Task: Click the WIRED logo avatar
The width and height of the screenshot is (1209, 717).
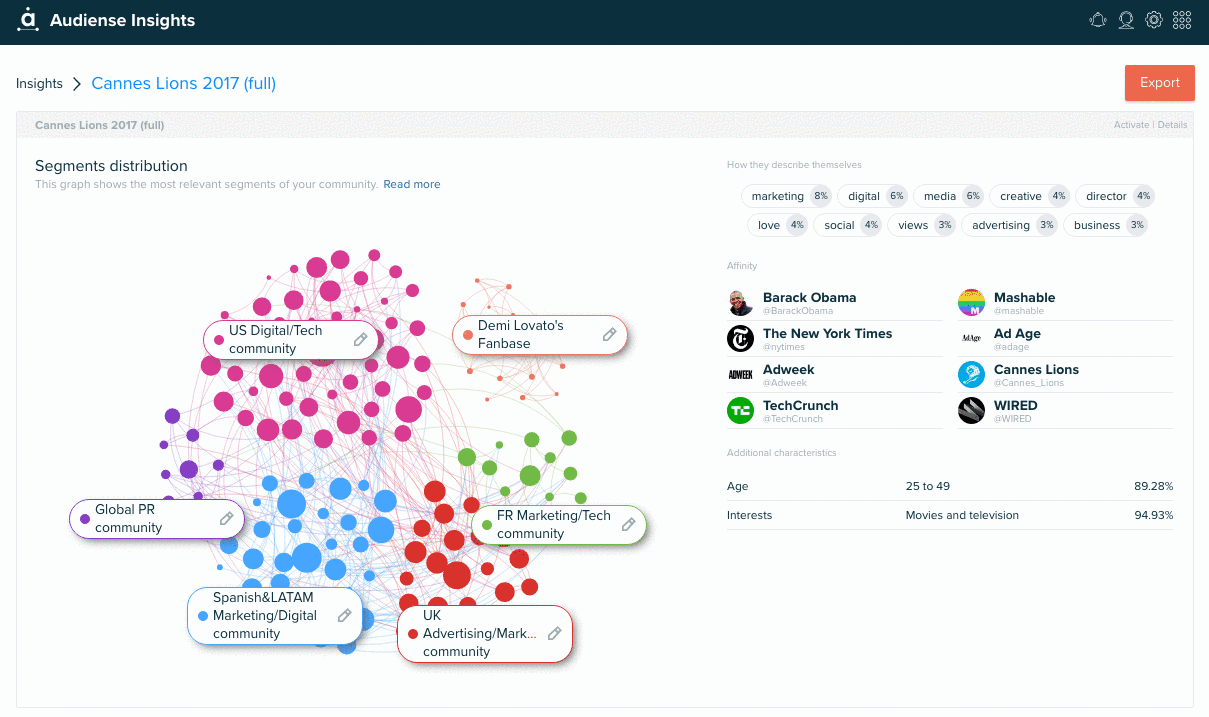Action: point(971,411)
